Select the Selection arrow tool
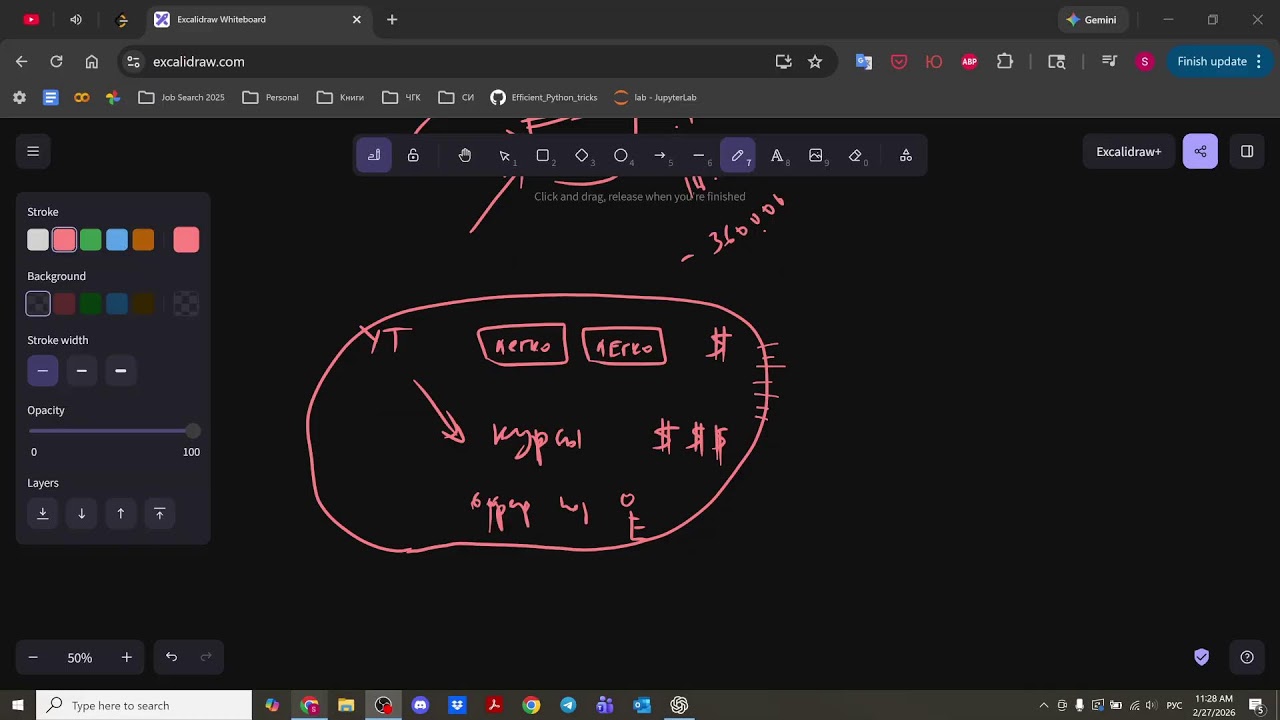 [x=504, y=155]
